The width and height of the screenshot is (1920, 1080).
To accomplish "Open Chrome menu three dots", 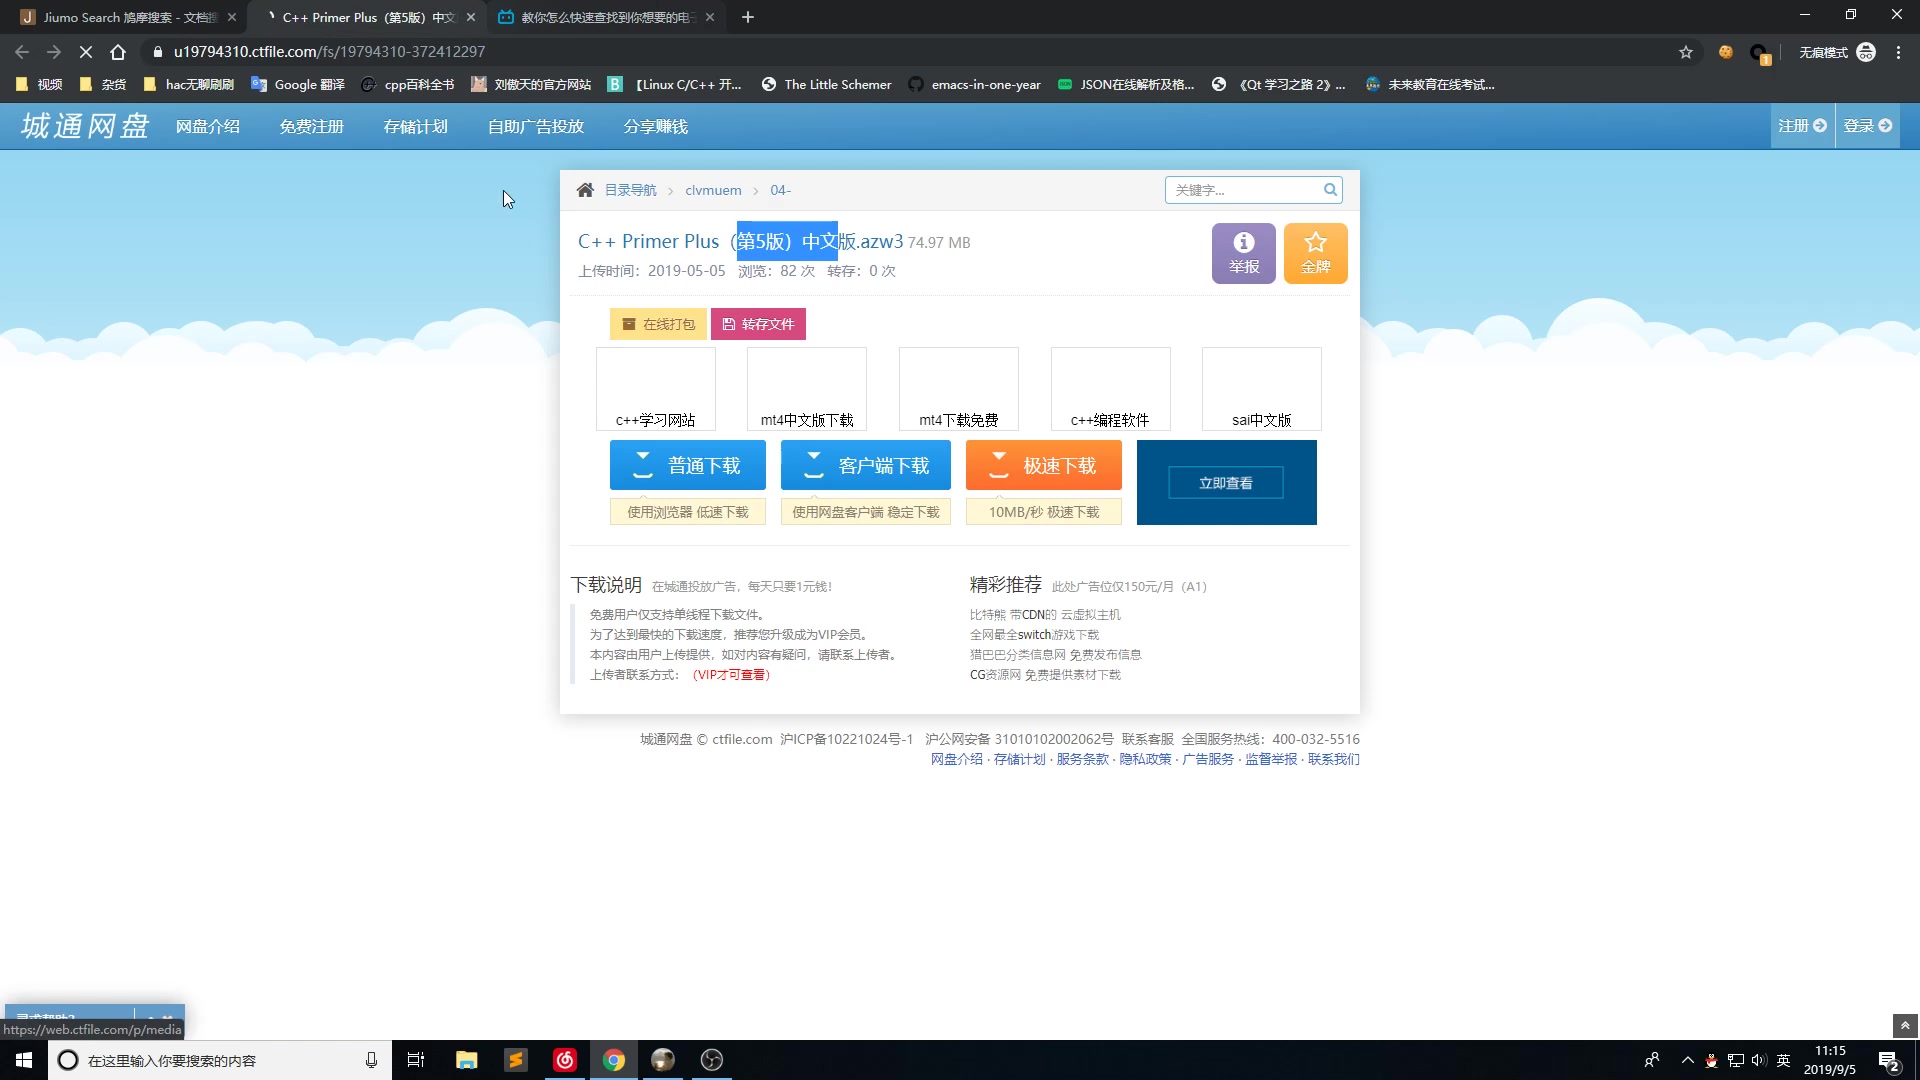I will 1898,52.
